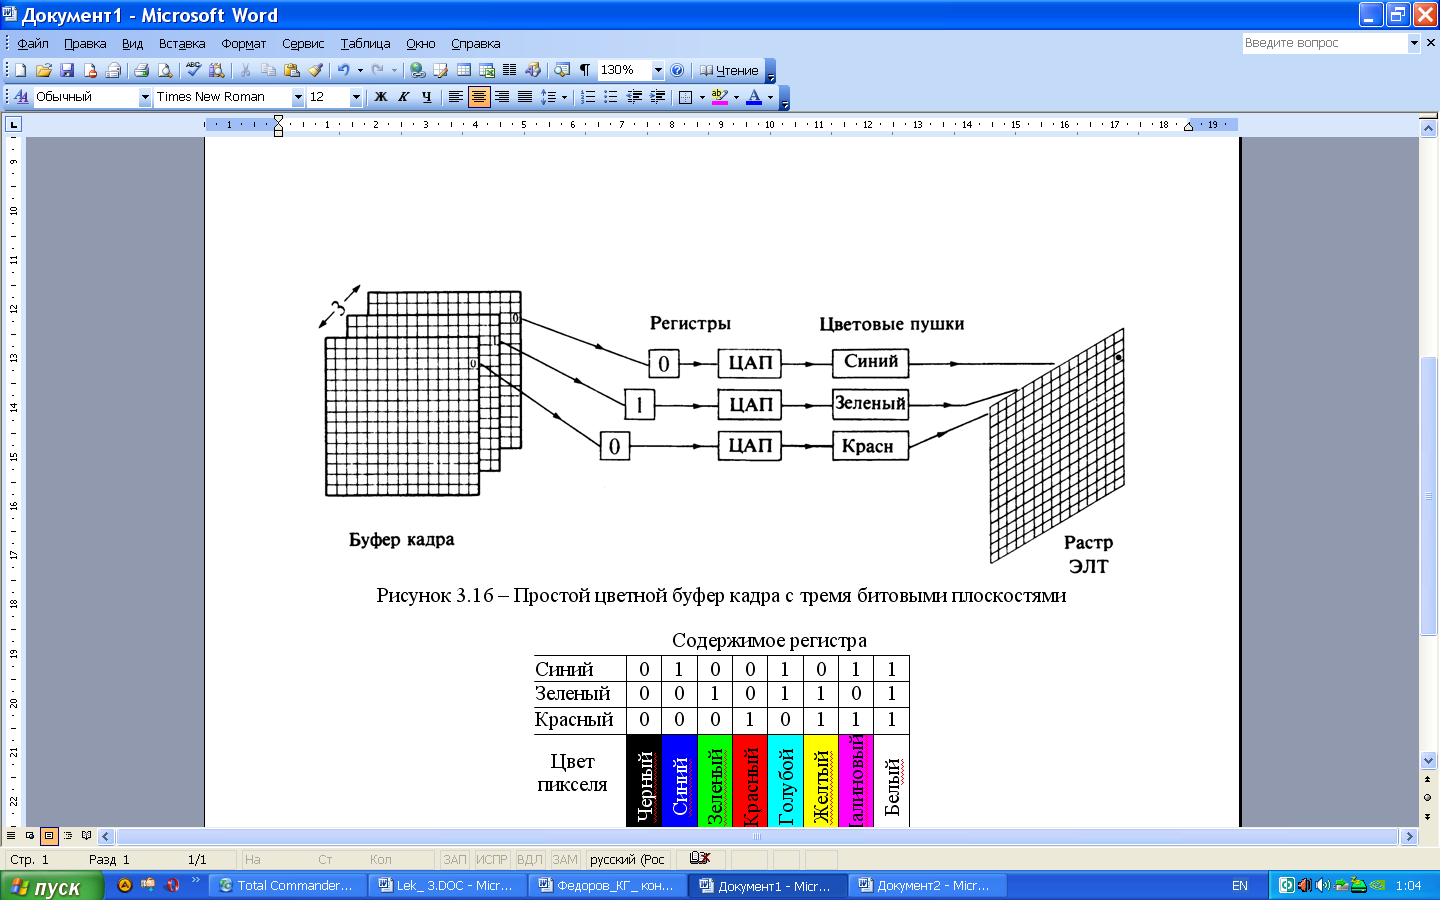
Task: Click the Copy icon
Action: (x=268, y=70)
